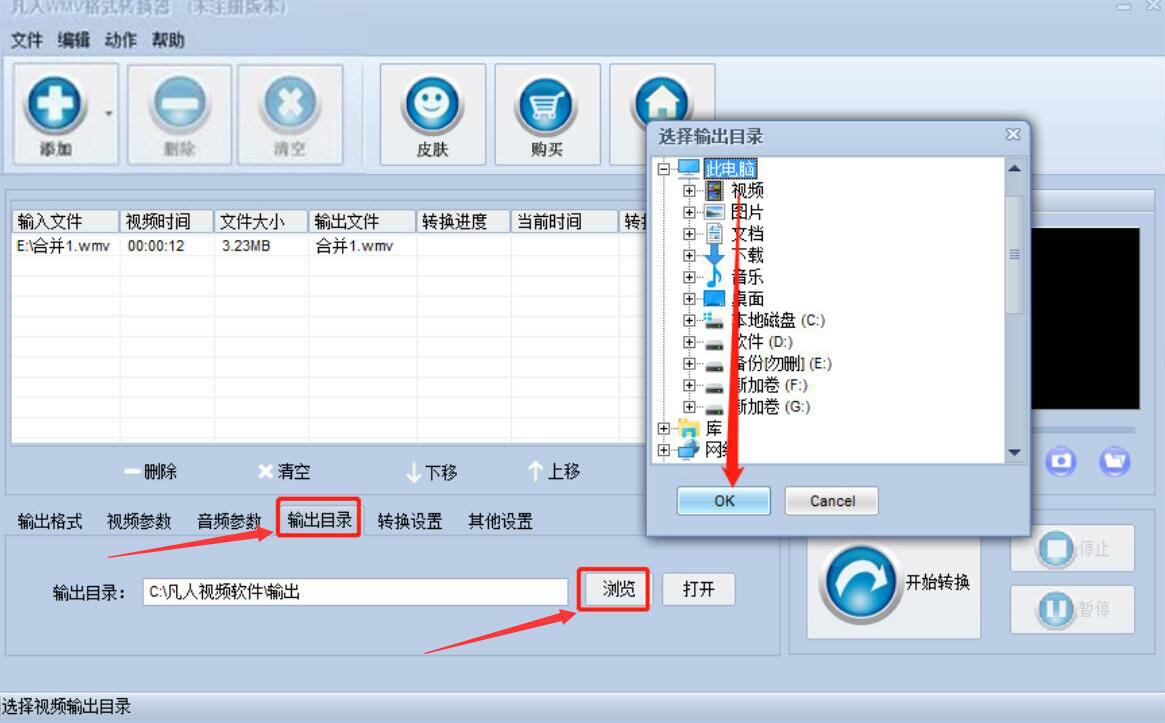The height and width of the screenshot is (723, 1165).
Task: Click the 桌面 desktop icon in tree
Action: 714,299
